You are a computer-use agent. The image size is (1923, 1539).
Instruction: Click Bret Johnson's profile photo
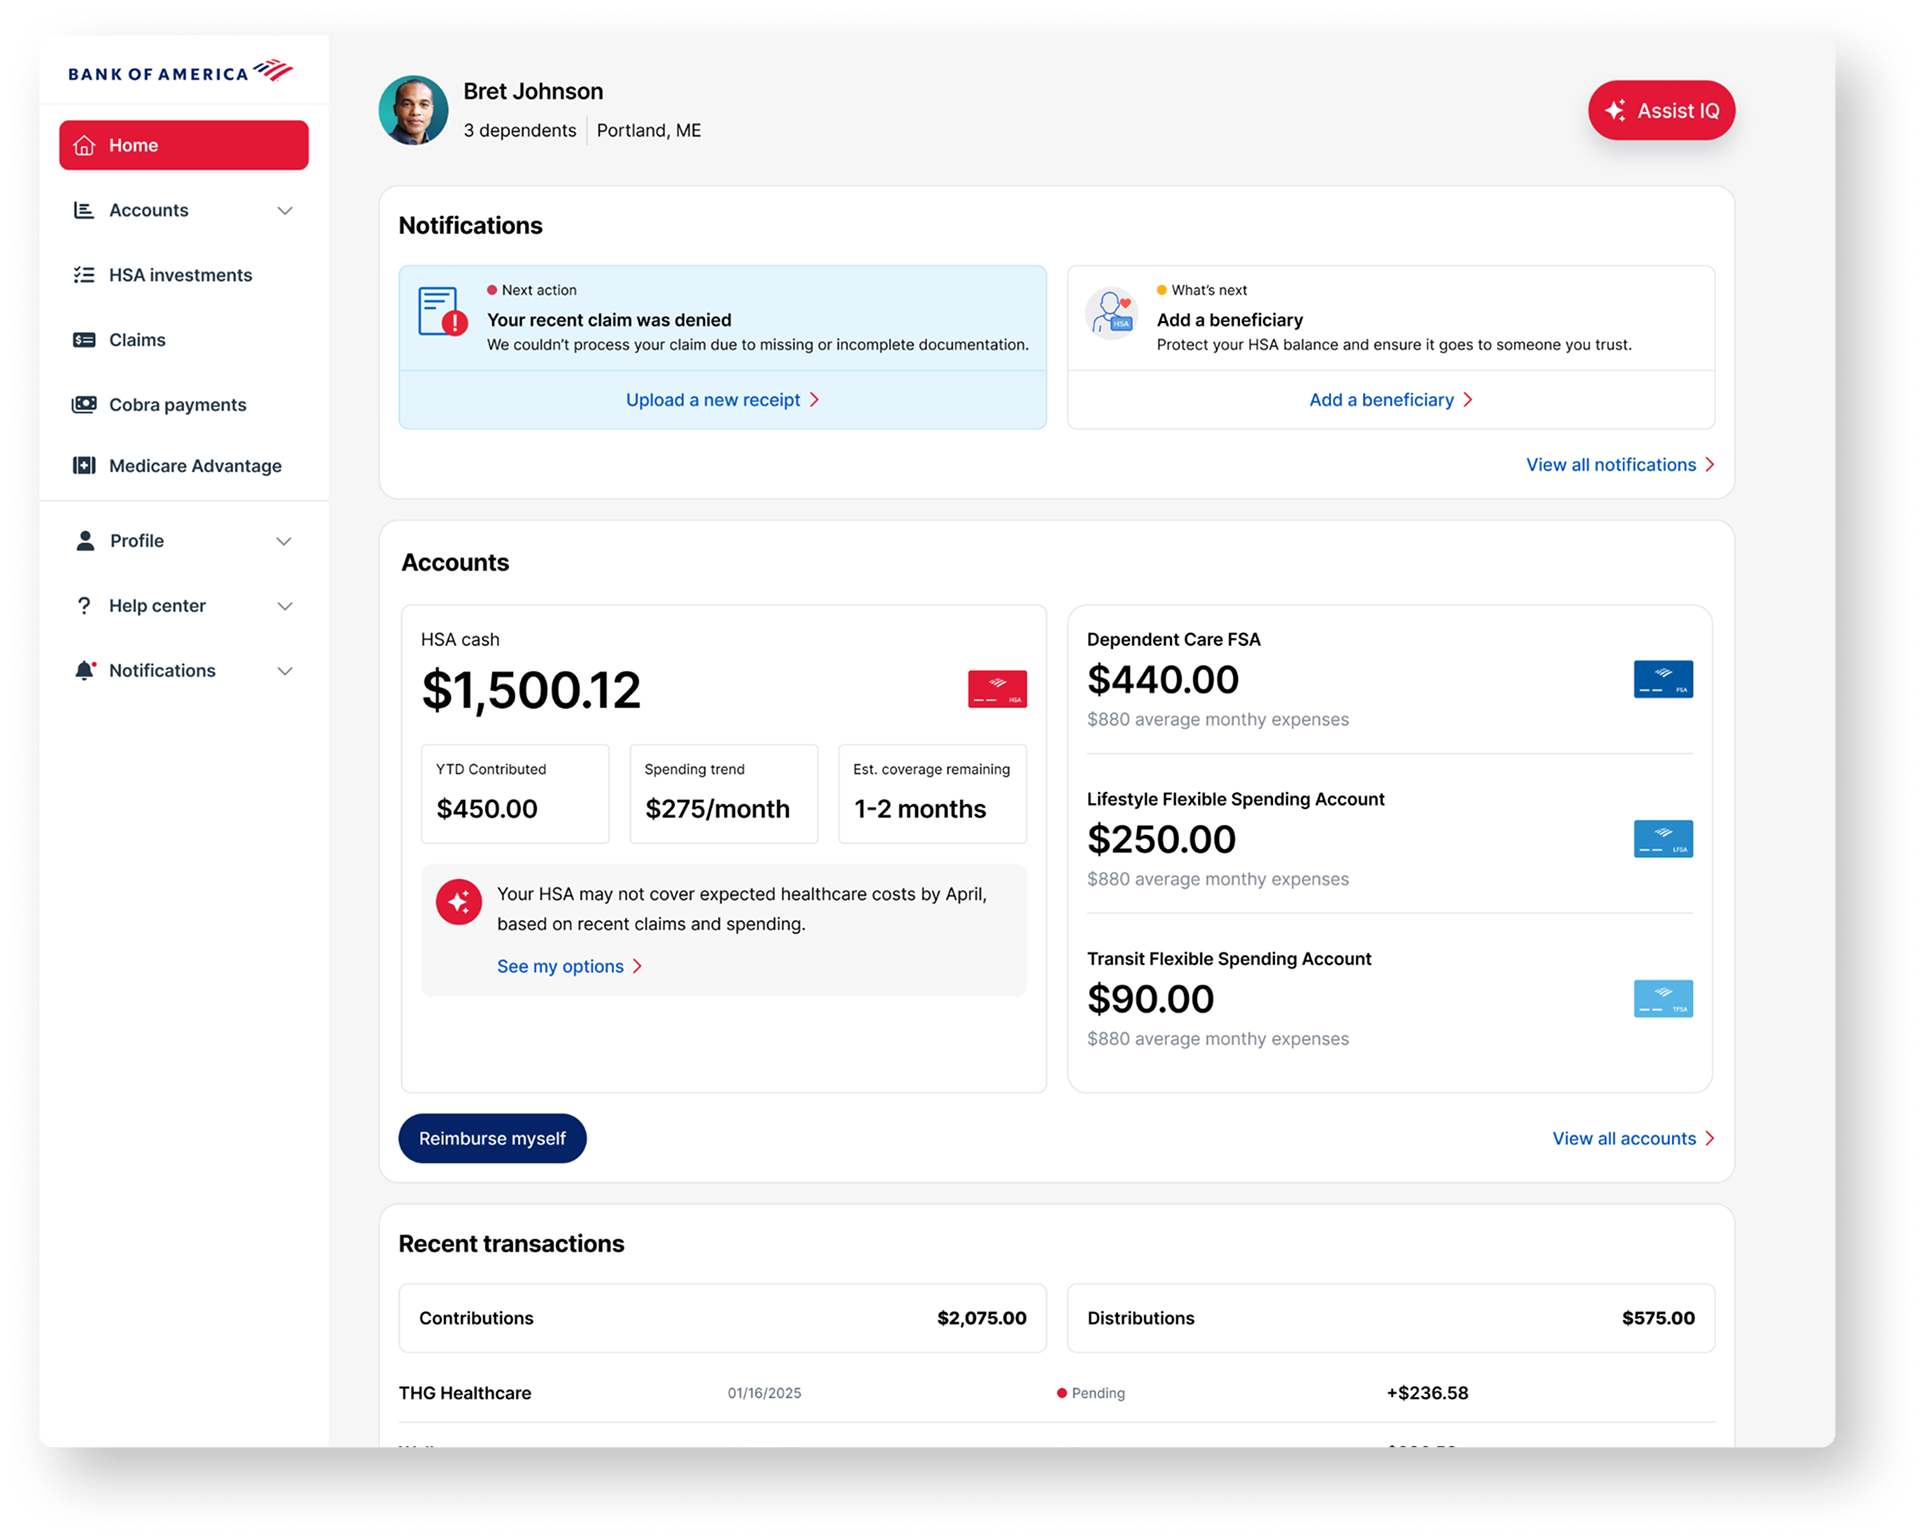click(x=413, y=110)
